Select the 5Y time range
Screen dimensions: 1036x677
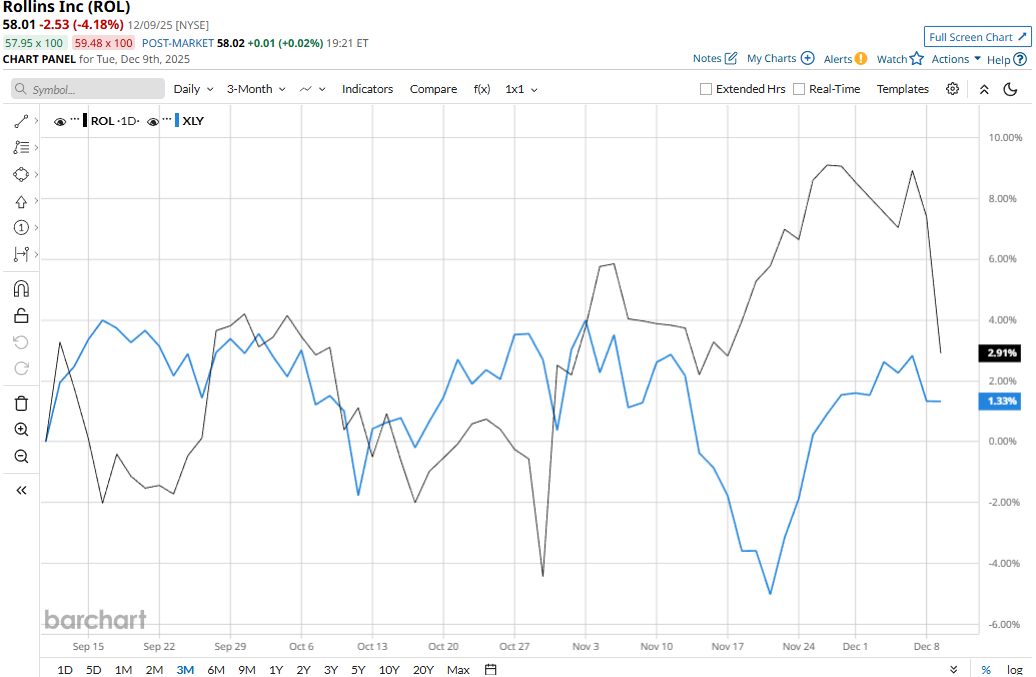358,670
